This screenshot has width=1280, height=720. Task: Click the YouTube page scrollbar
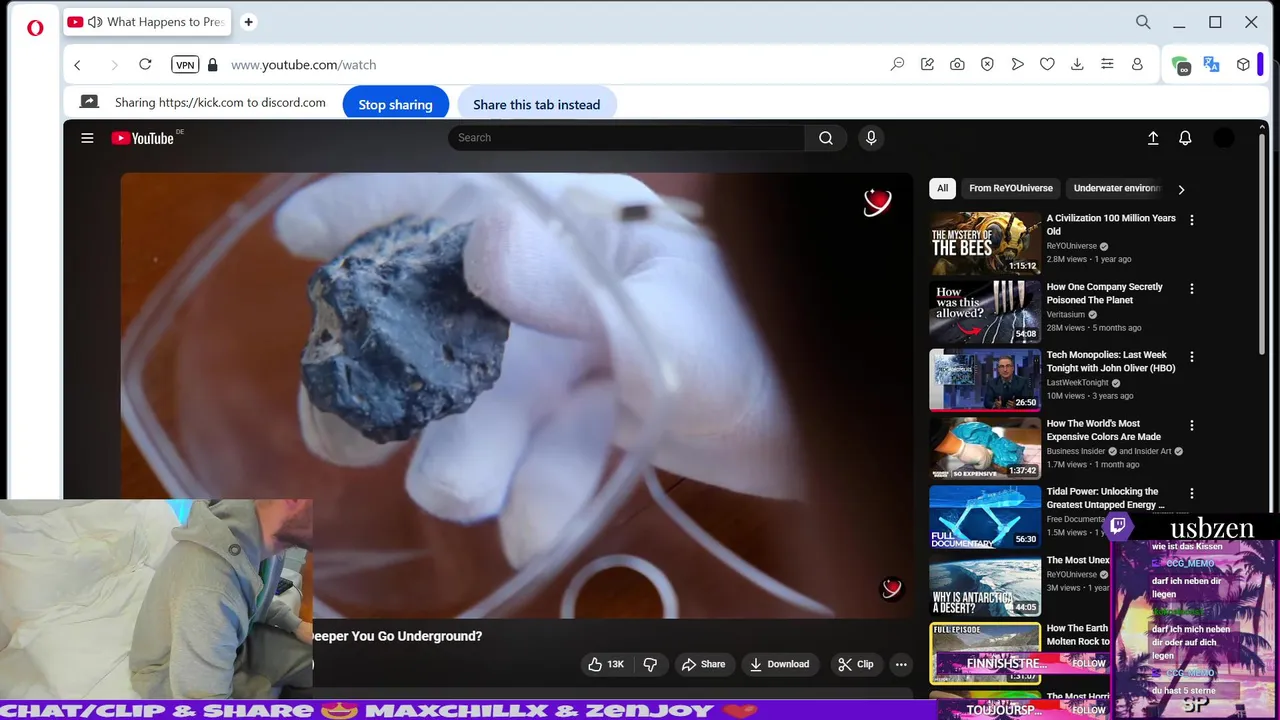click(1263, 245)
